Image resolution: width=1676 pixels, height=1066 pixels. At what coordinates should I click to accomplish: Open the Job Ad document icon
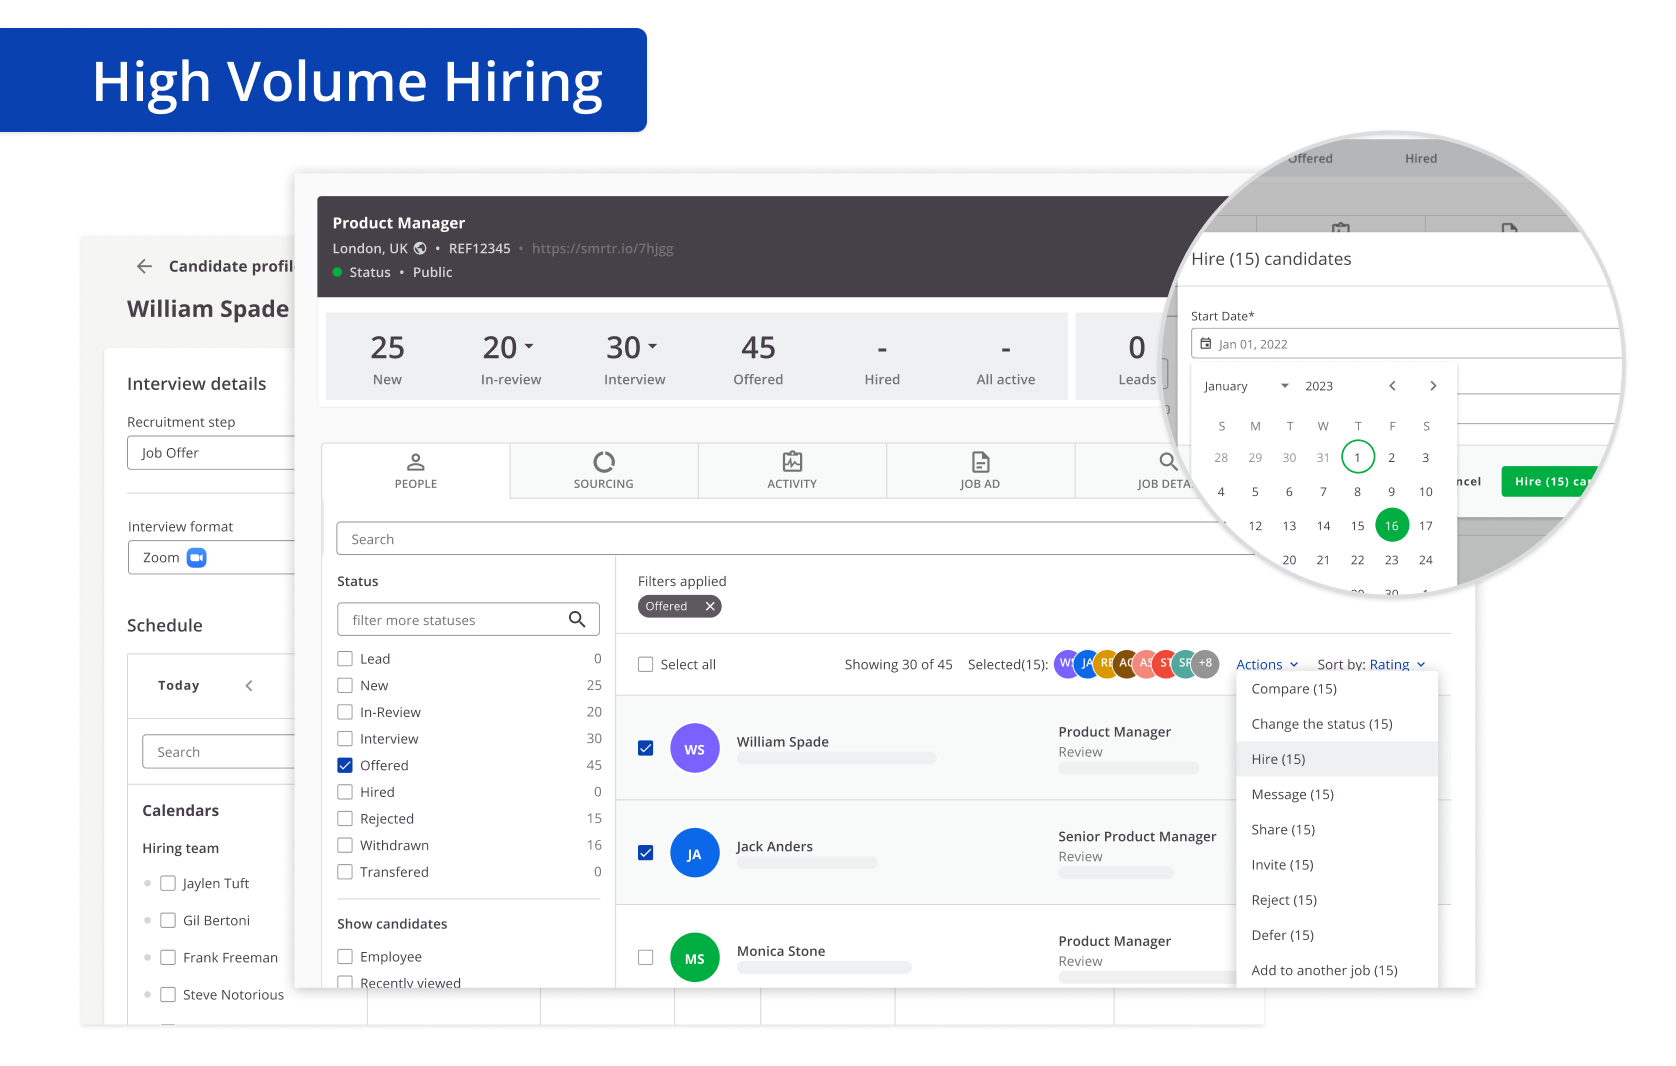(980, 462)
